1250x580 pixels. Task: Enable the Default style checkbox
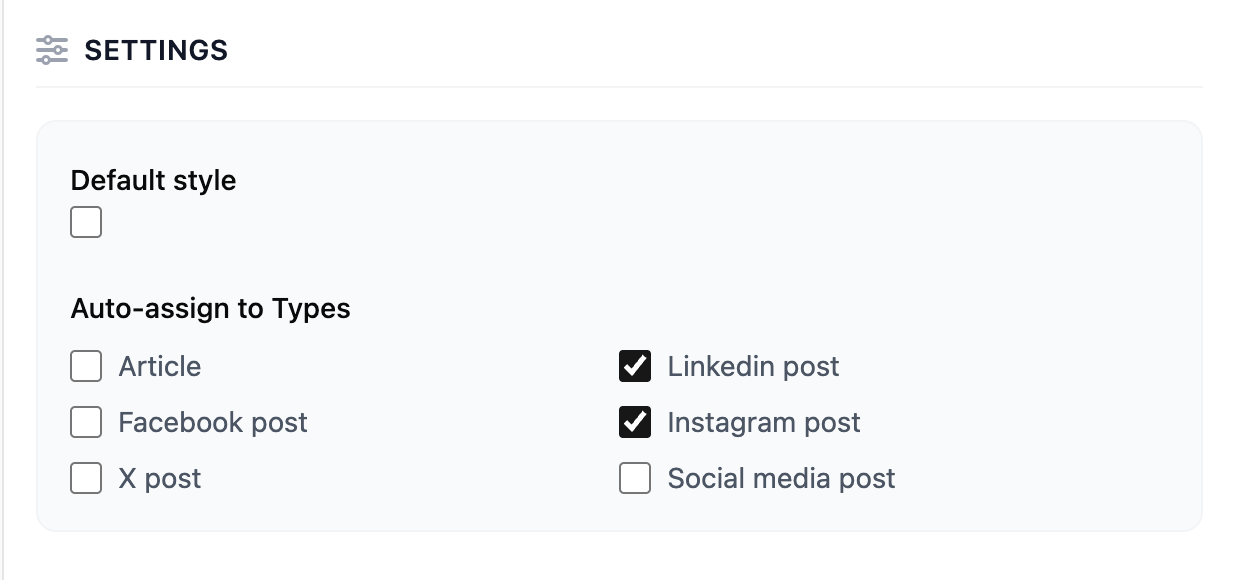click(86, 222)
